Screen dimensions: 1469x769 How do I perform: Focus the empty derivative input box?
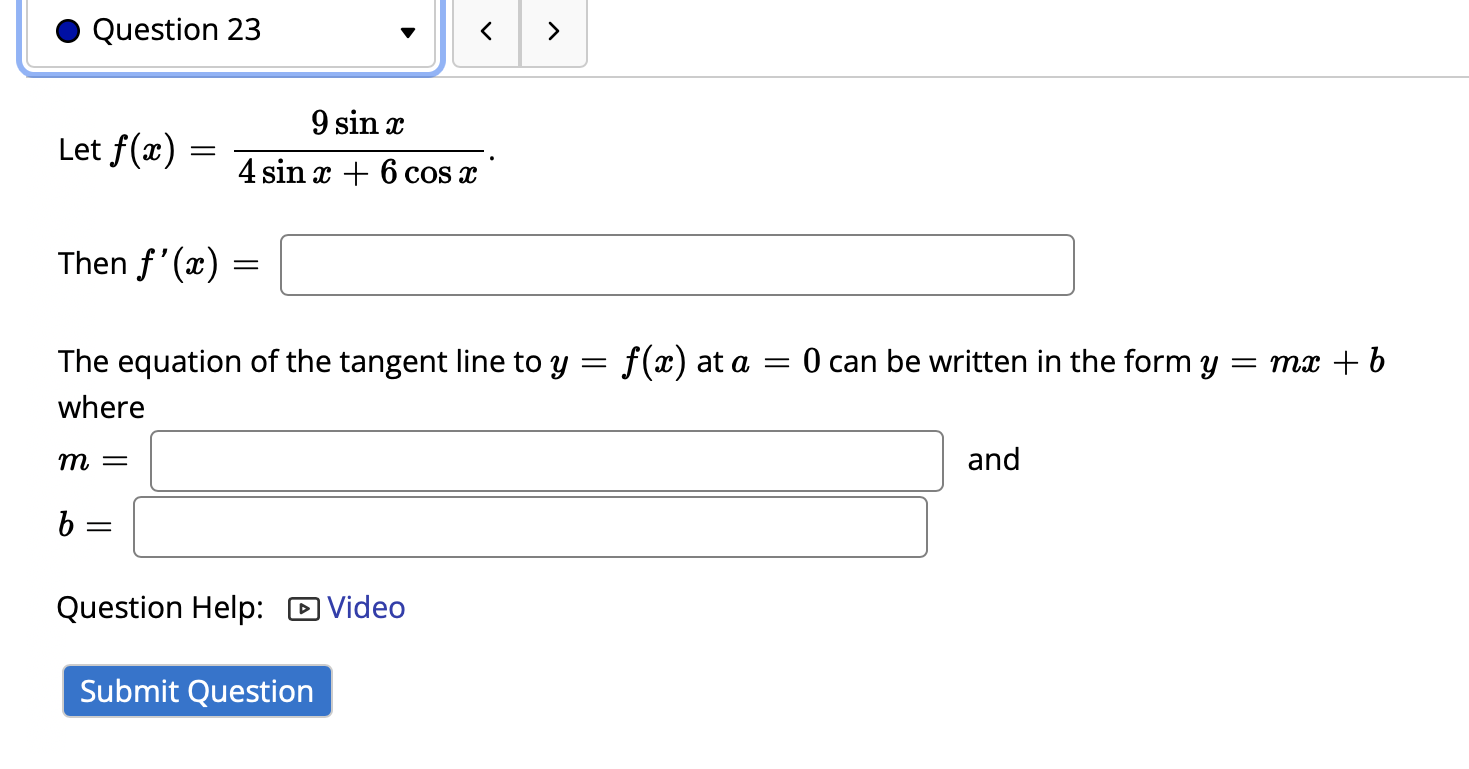(x=677, y=264)
